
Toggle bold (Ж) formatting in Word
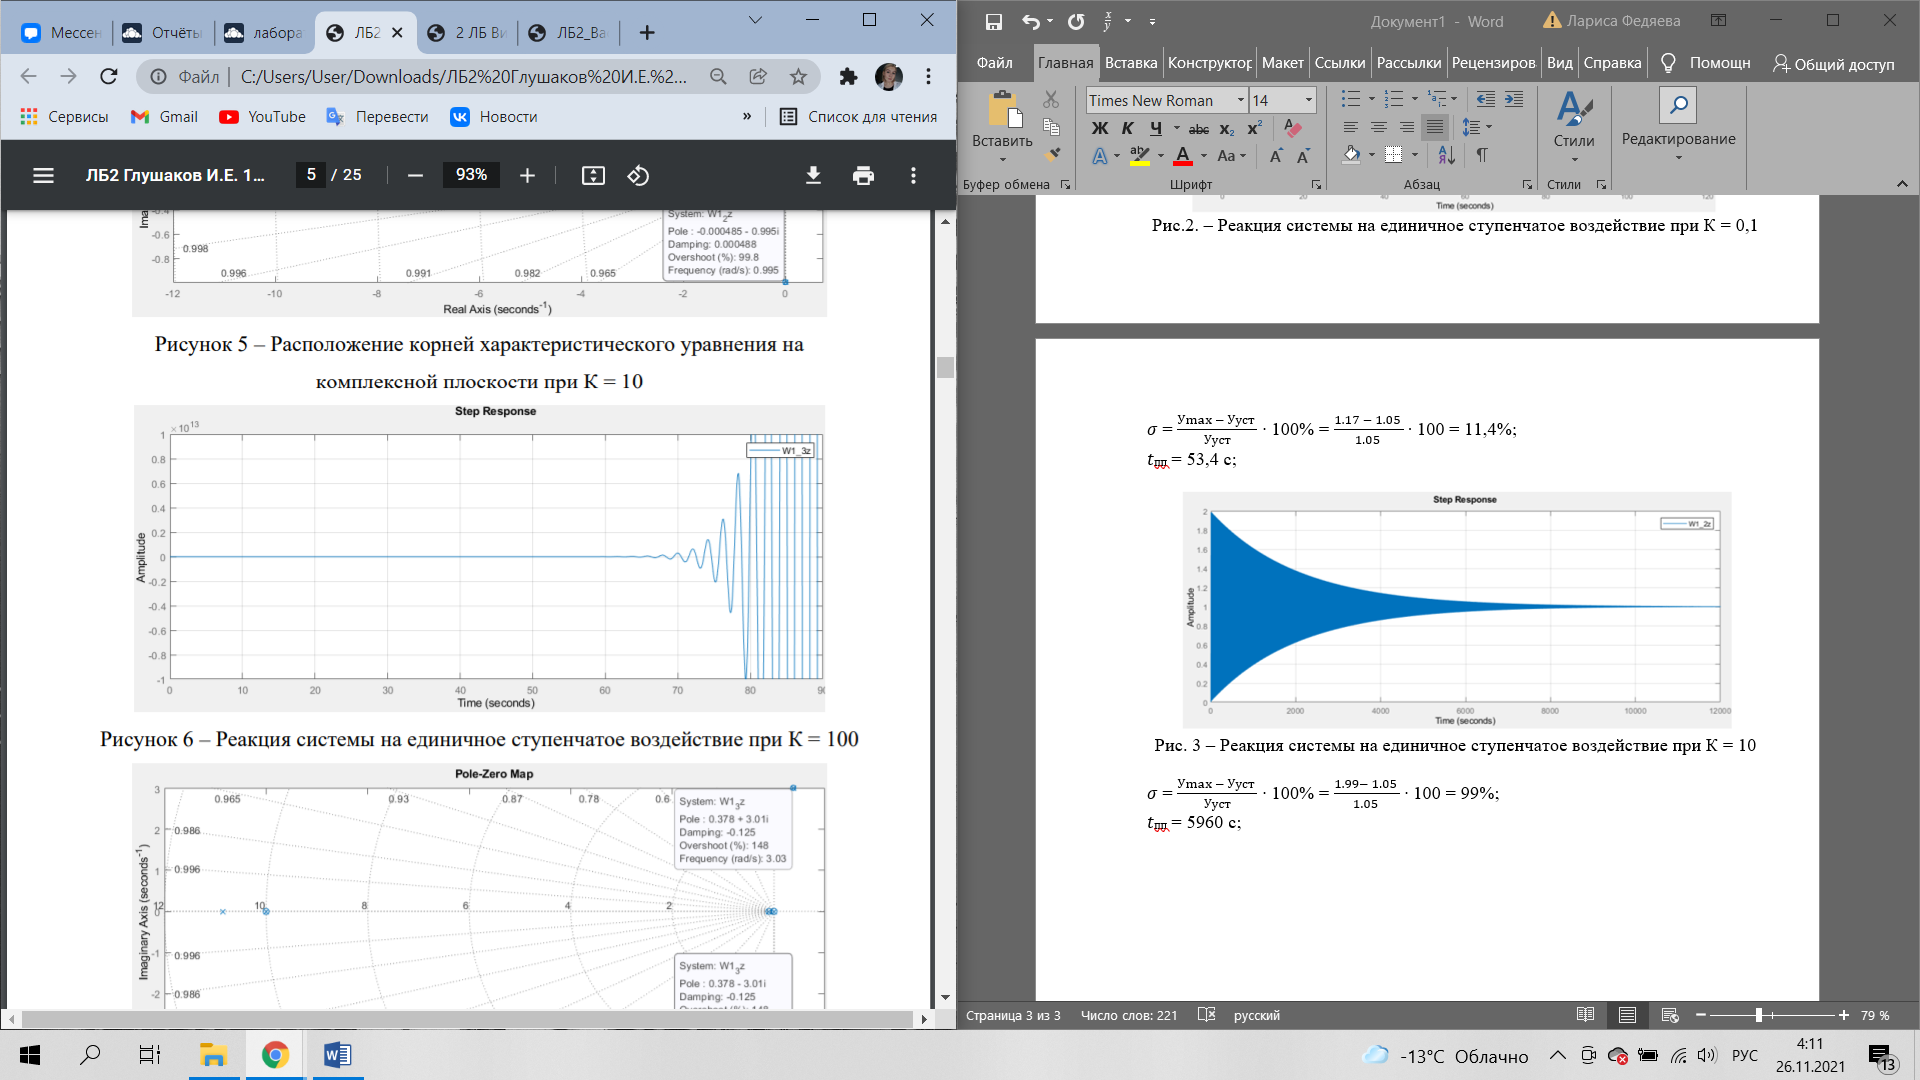click(1100, 128)
